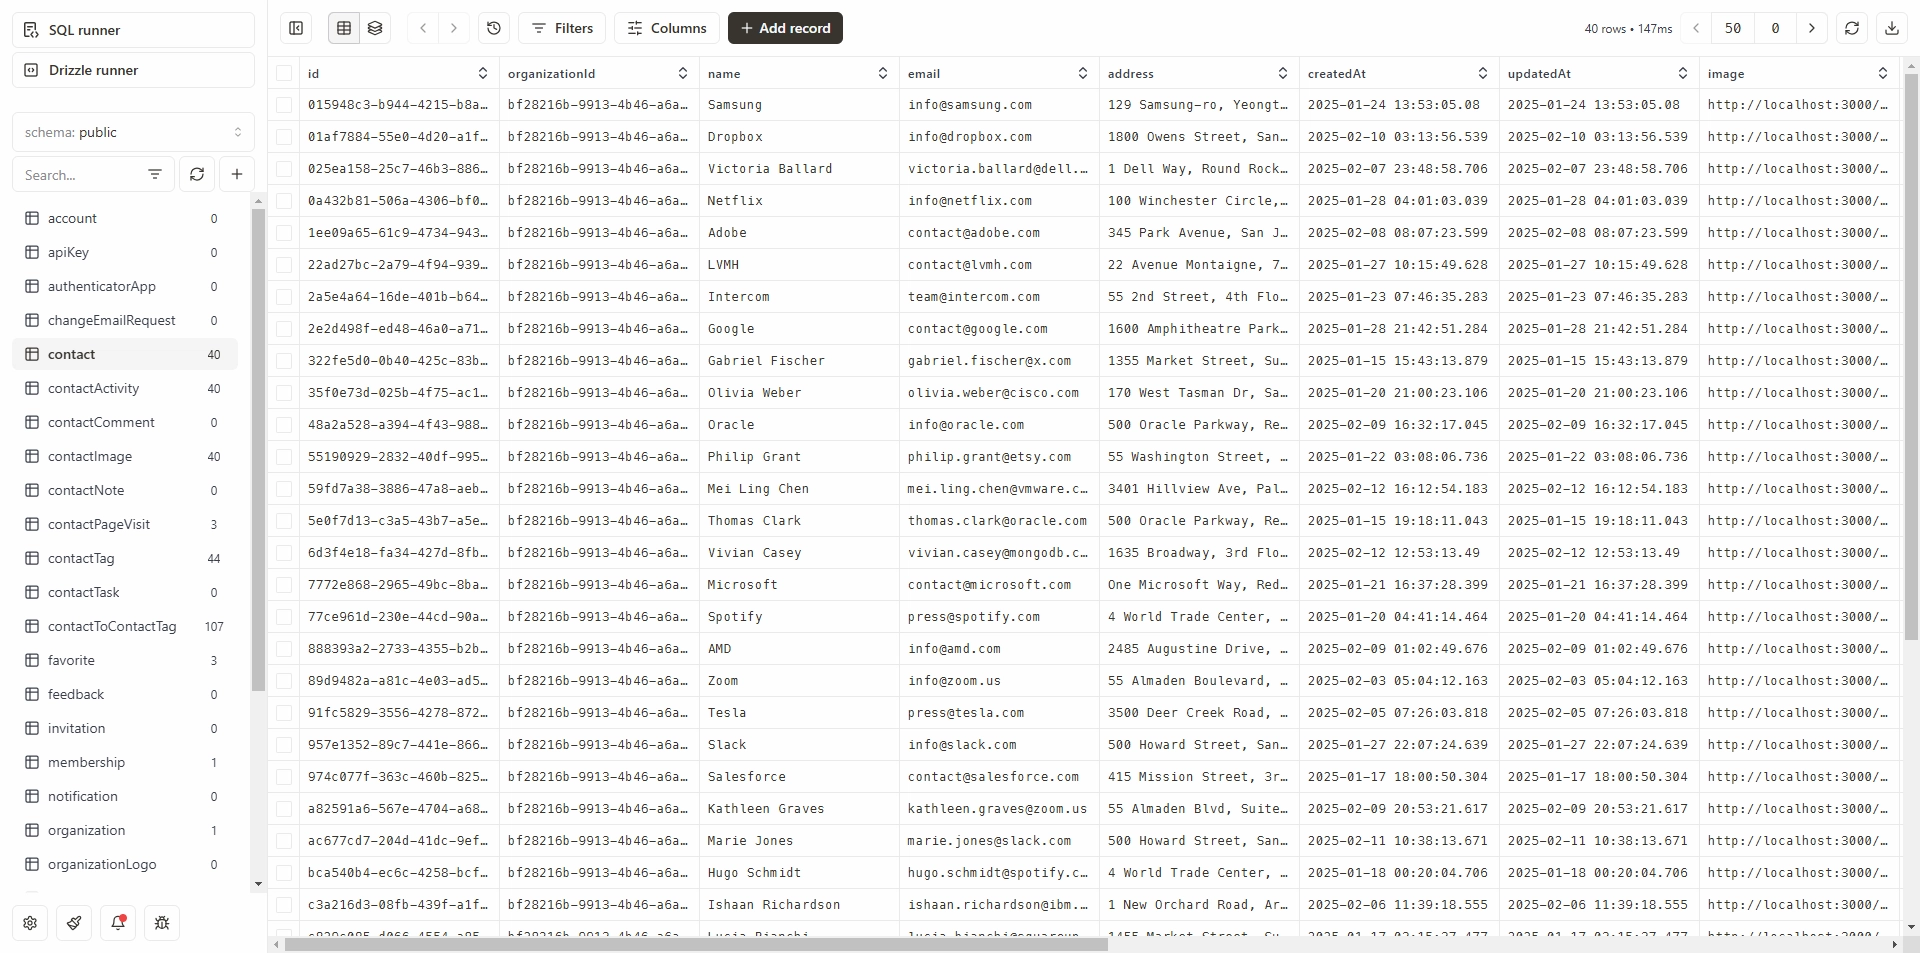
Task: Click the download export icon
Action: coord(1892,28)
